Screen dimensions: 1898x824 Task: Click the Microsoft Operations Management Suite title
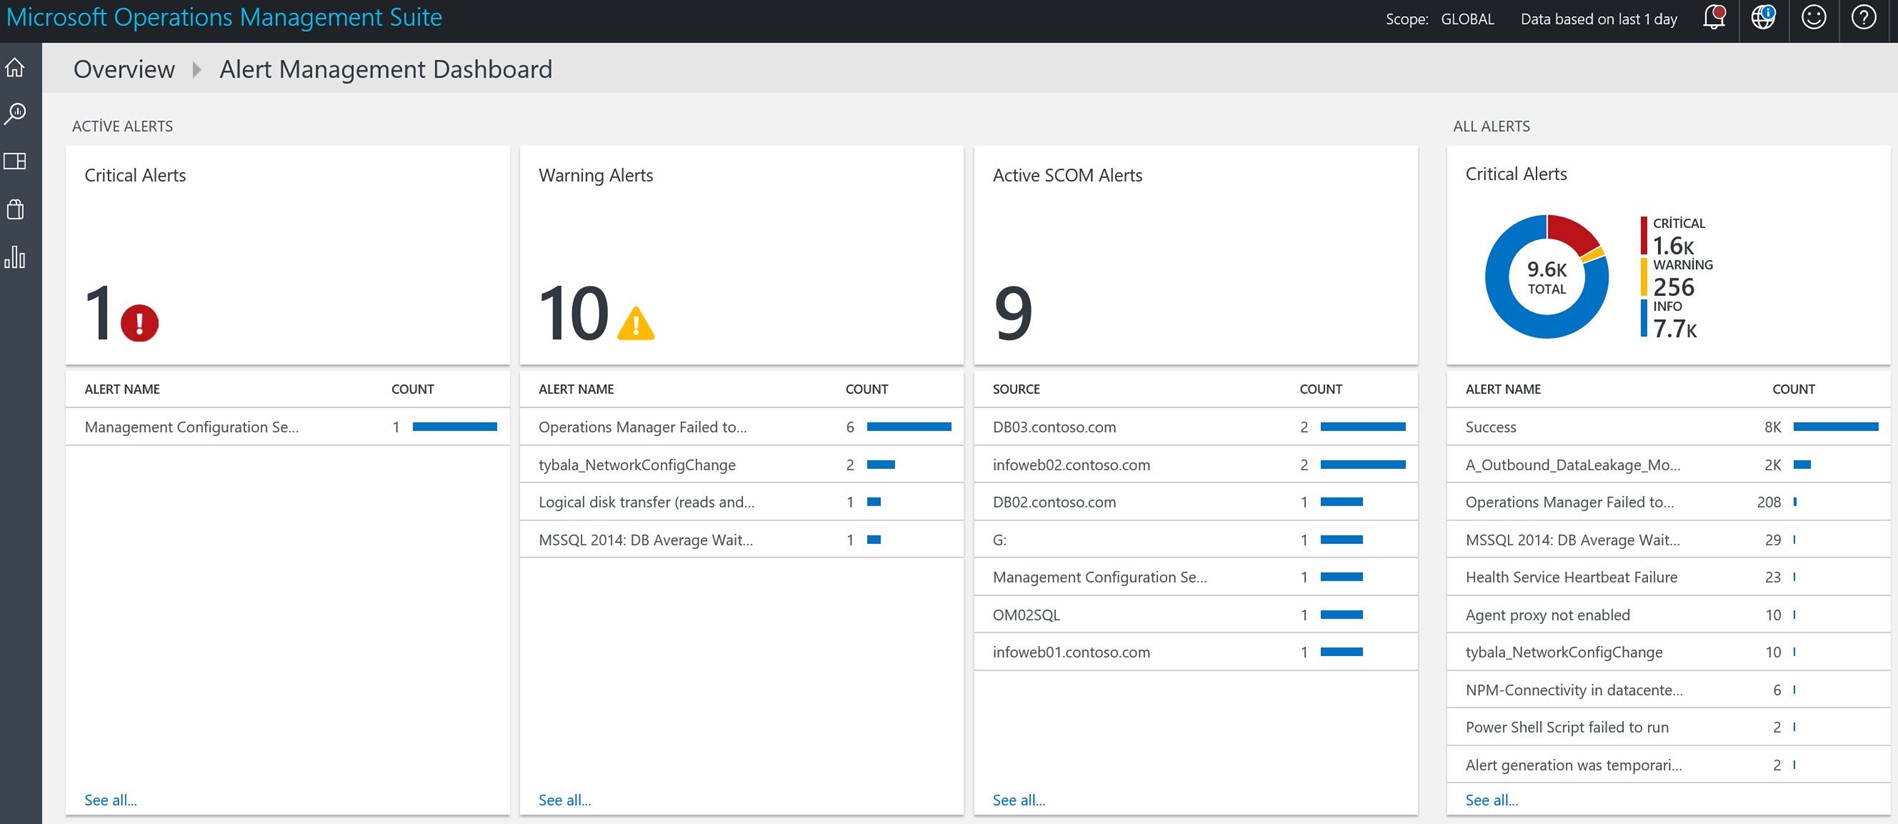pyautogui.click(x=224, y=18)
